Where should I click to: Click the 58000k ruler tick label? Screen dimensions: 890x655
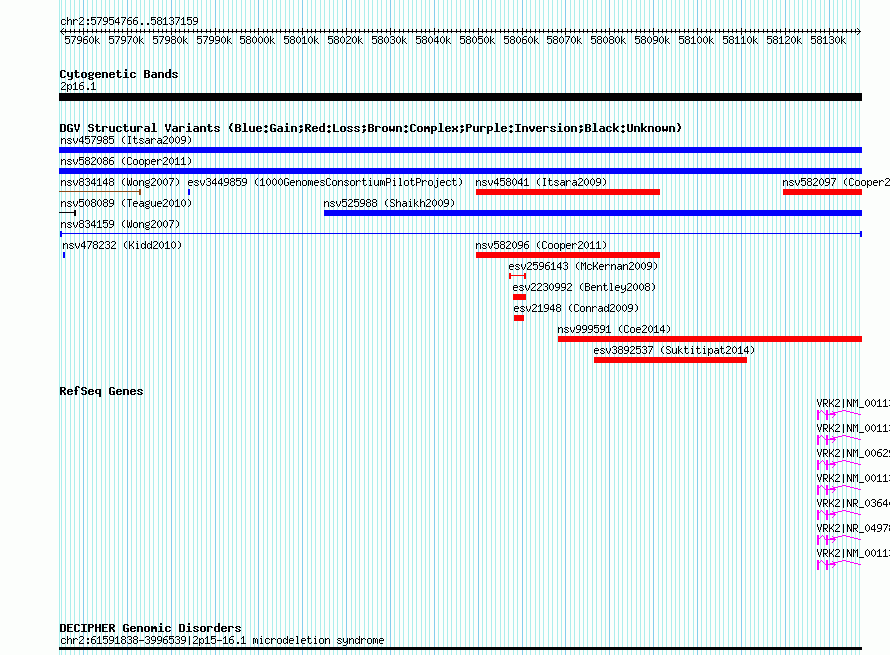257,40
